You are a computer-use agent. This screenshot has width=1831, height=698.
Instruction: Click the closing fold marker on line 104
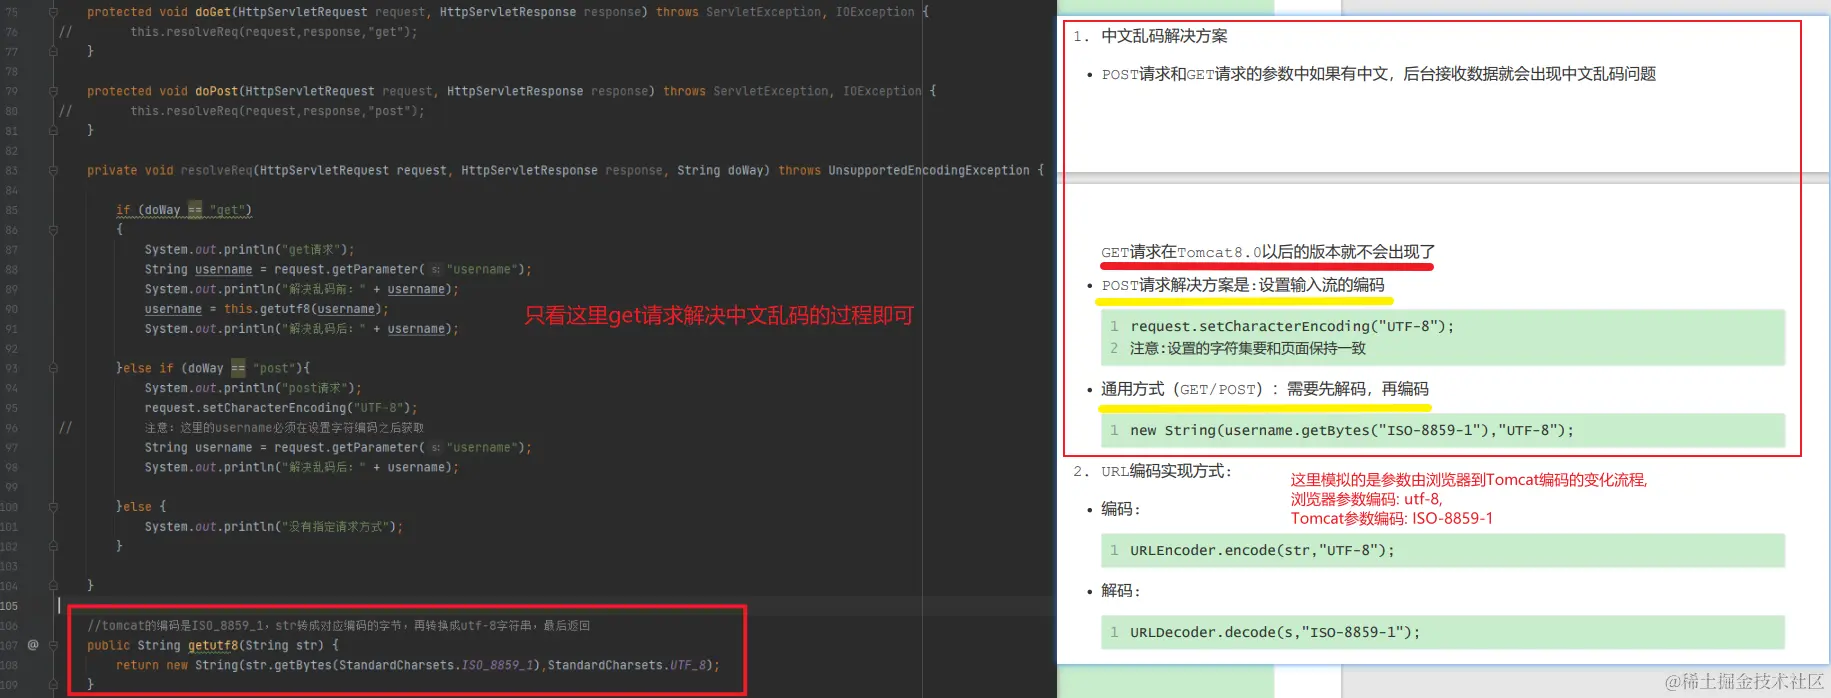(53, 586)
